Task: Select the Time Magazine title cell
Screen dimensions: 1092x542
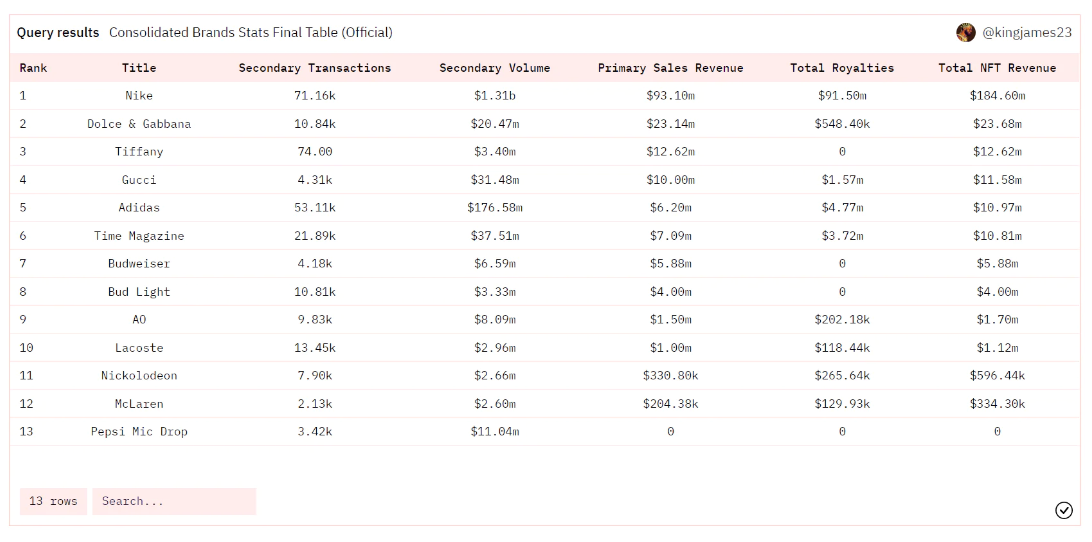Action: tap(139, 236)
